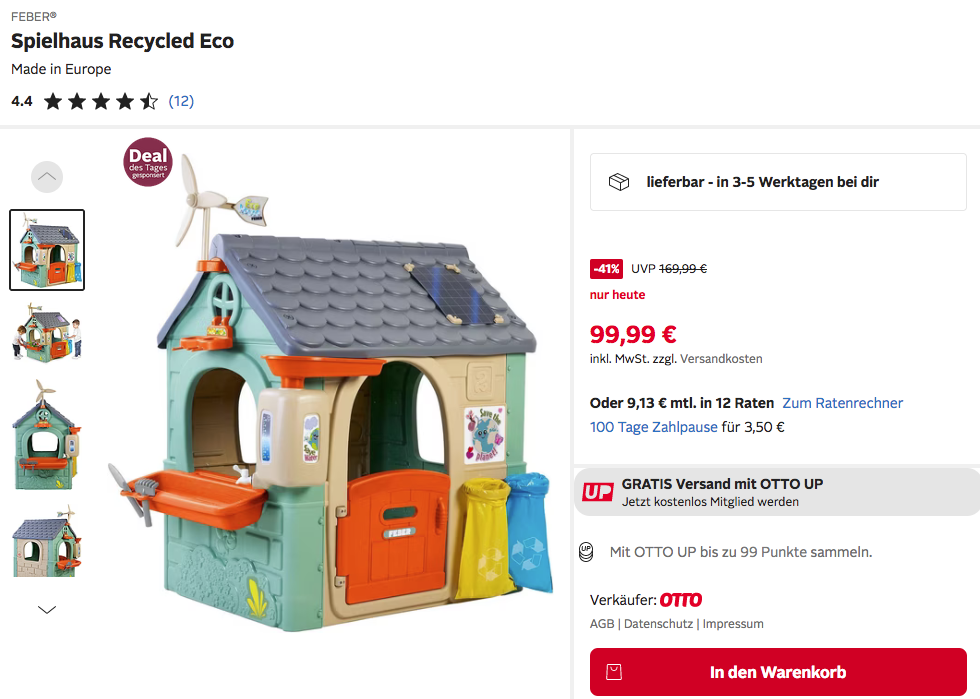Image resolution: width=980 pixels, height=699 pixels.
Task: Open the Impressum link
Action: point(732,624)
